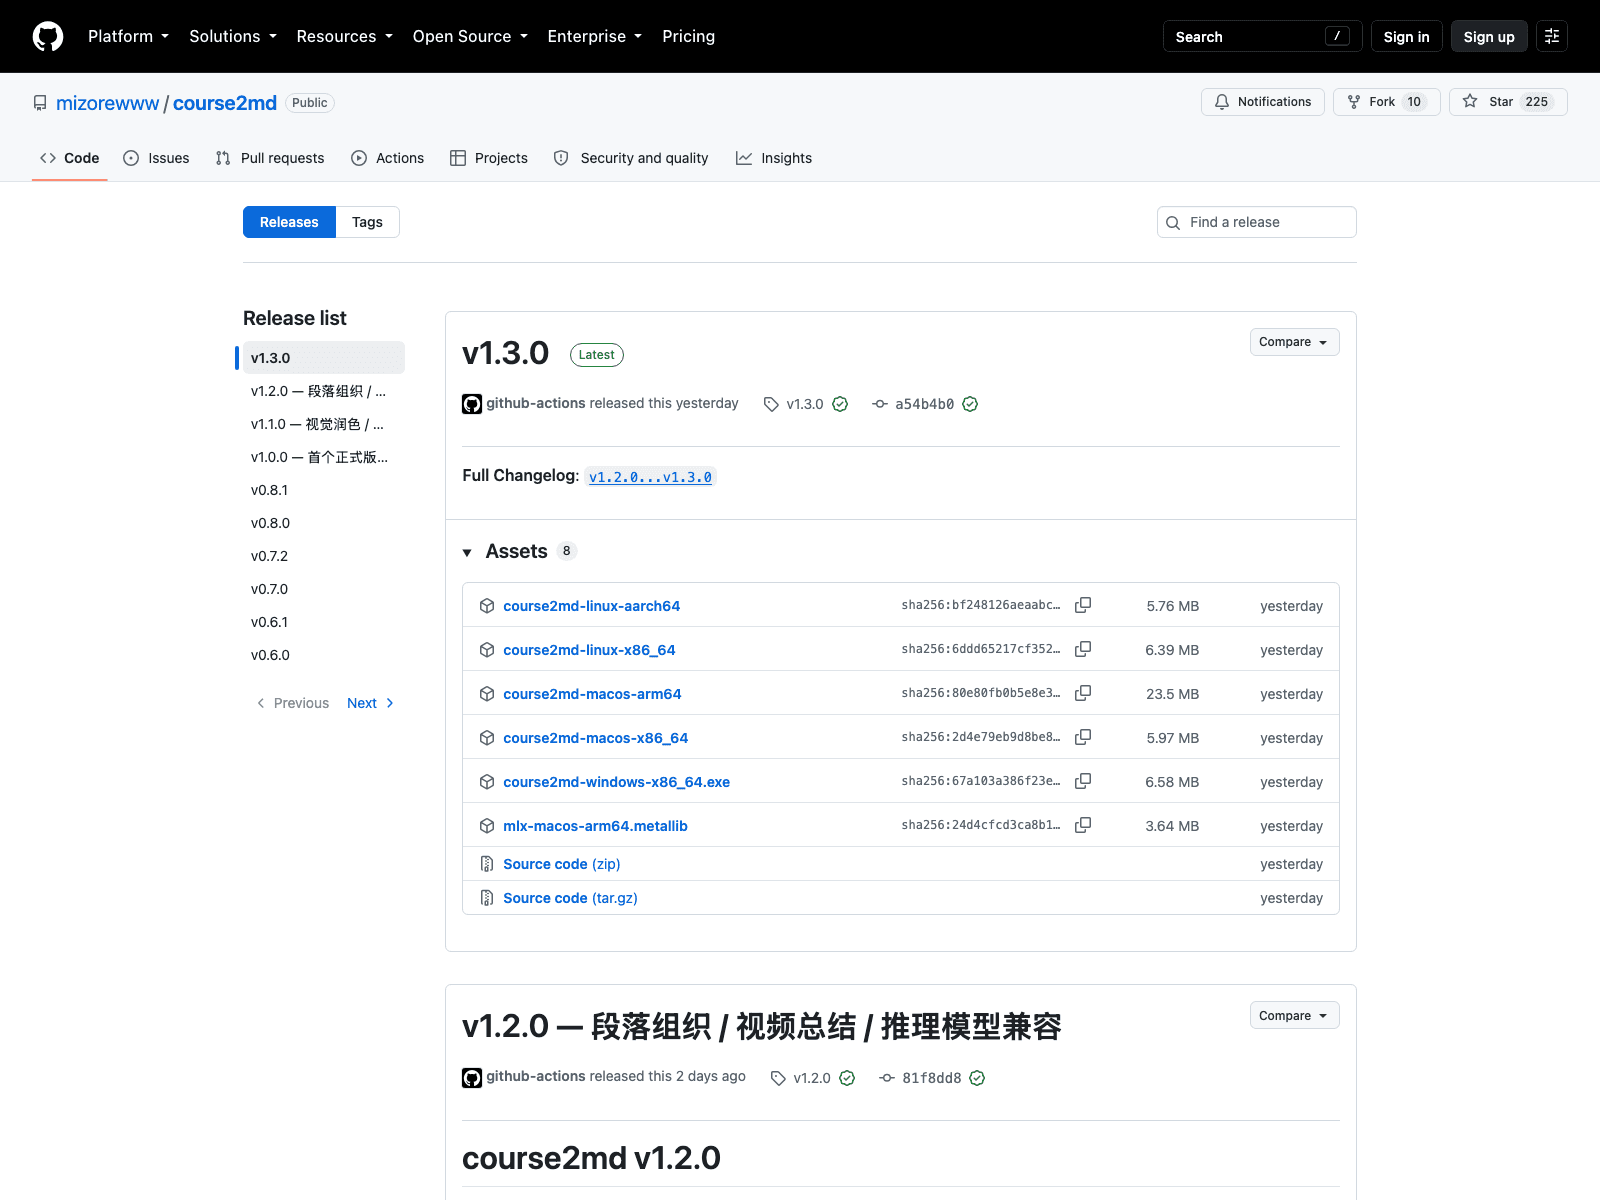
Task: Open the Open Source menu
Action: click(x=470, y=36)
